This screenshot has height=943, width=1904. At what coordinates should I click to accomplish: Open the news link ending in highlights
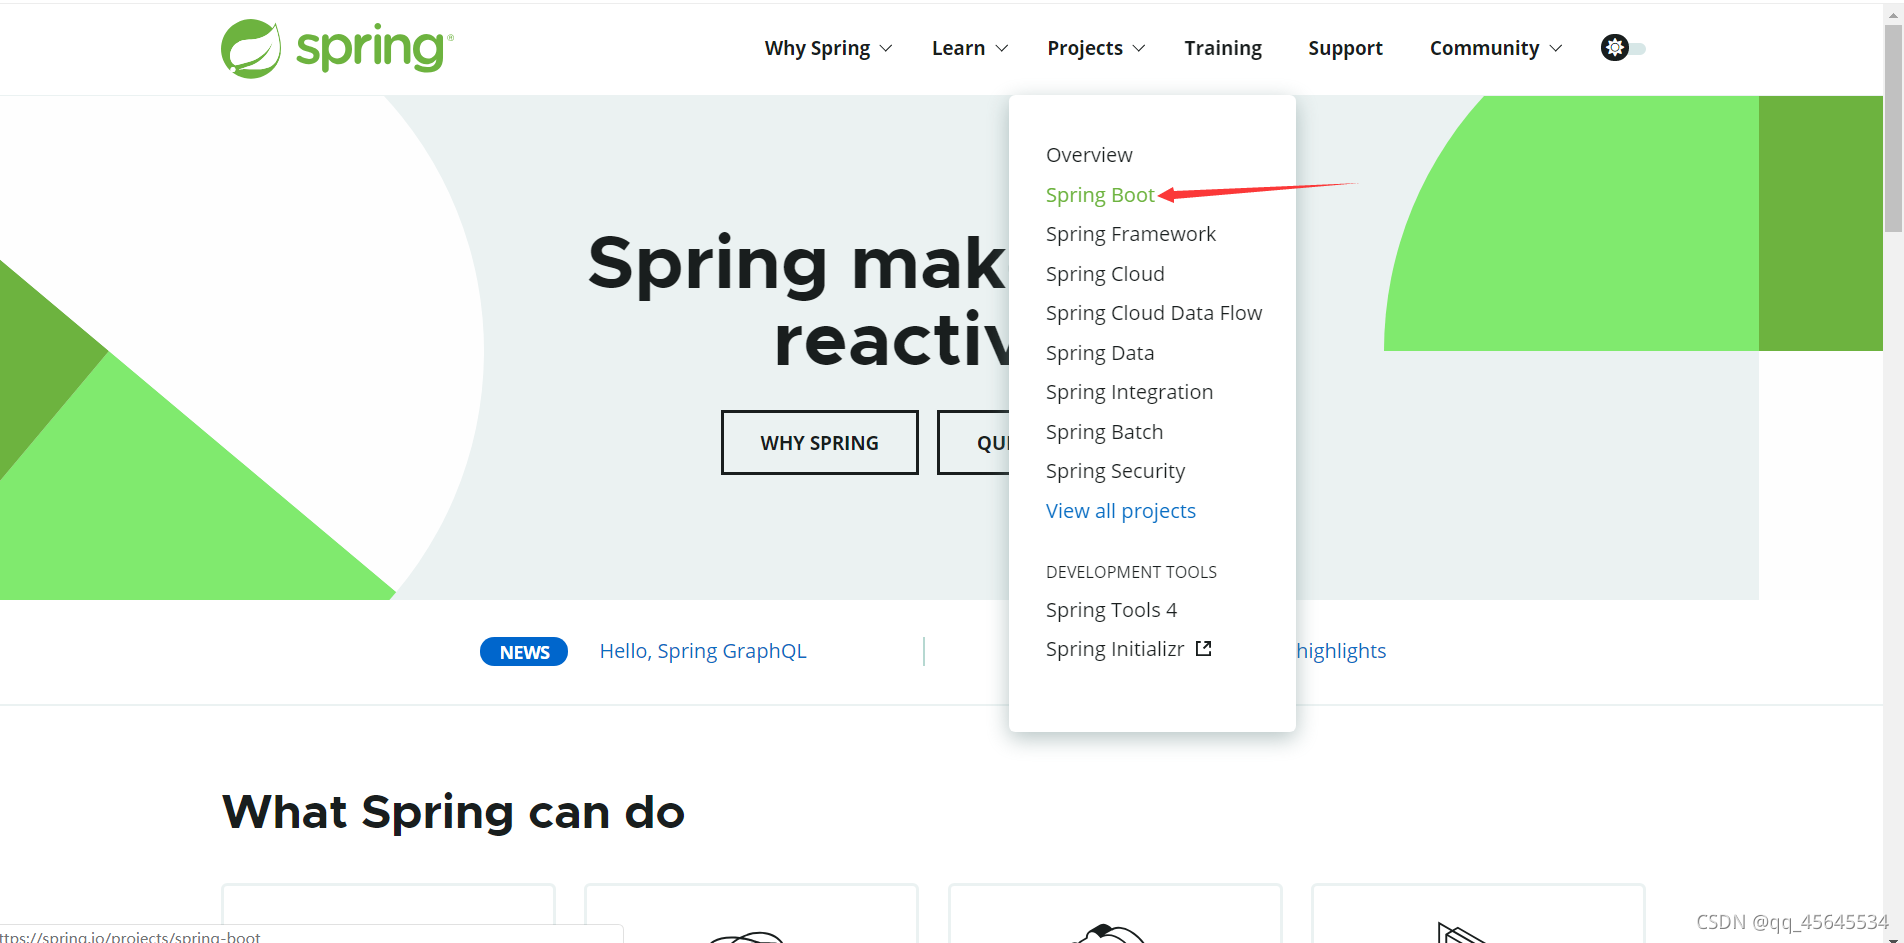click(x=1341, y=651)
